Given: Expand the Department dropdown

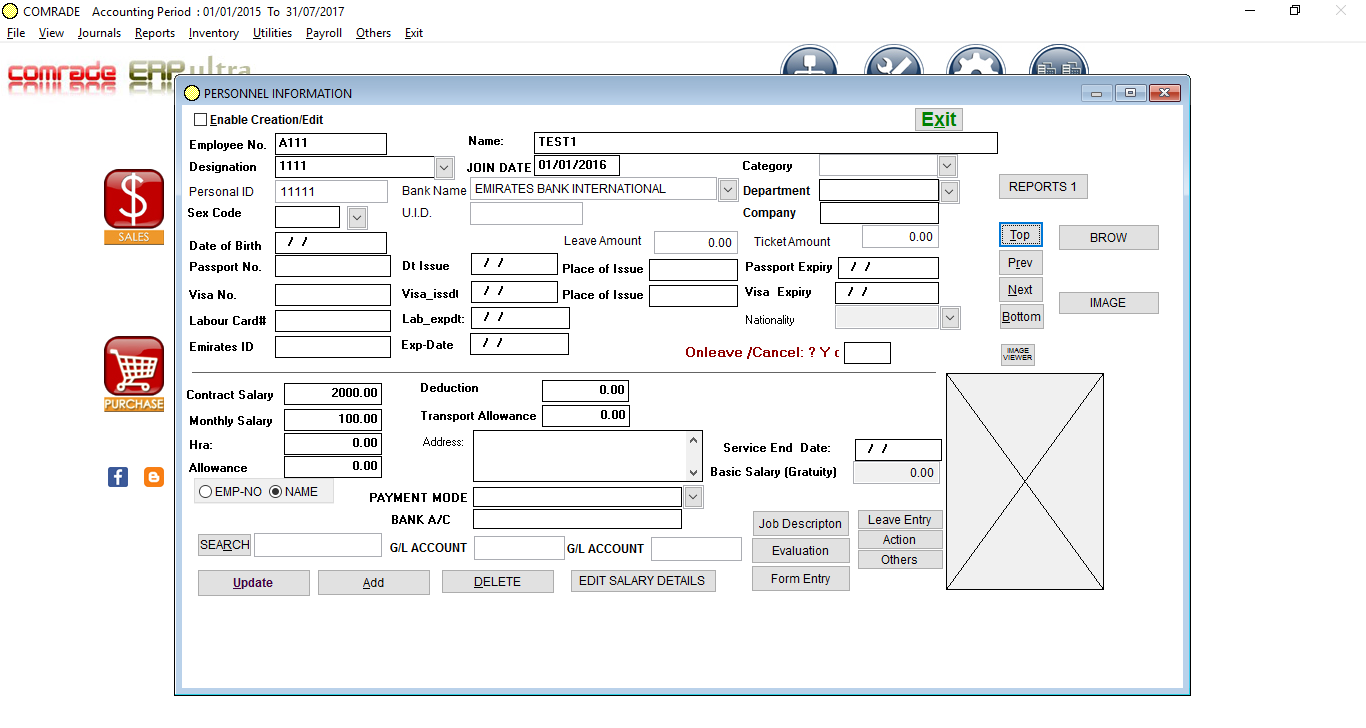Looking at the screenshot, I should [x=946, y=191].
